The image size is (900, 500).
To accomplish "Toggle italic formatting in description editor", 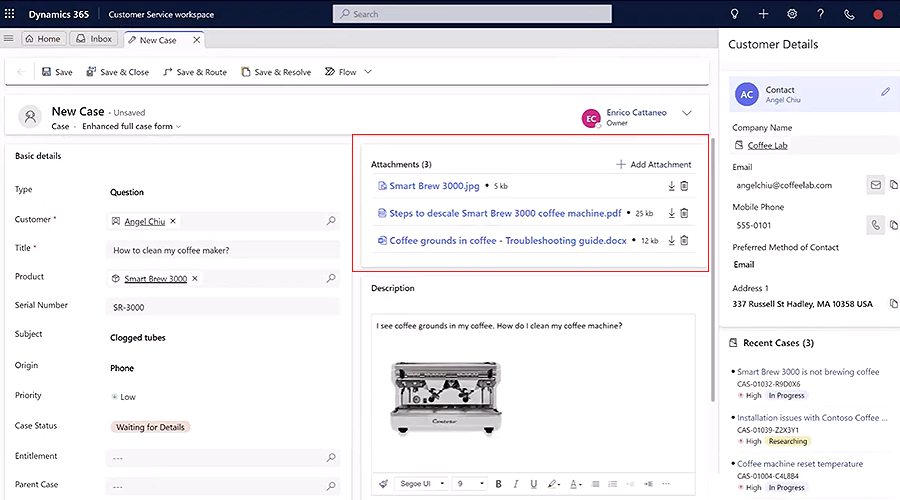I will [x=515, y=484].
